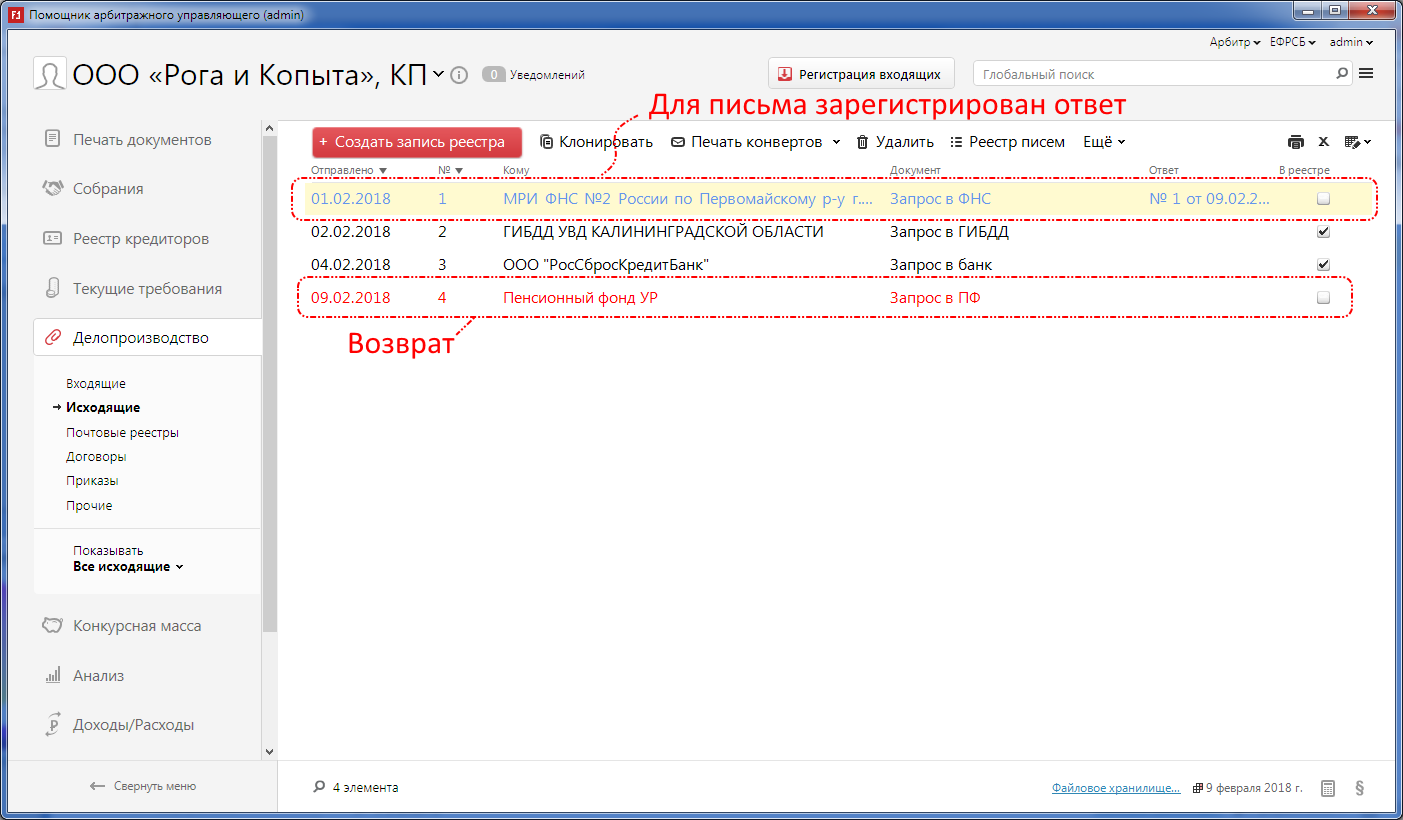Viewport: 1403px width, 820px height.
Task: Click the paragraph symbol icon in status bar
Action: [x=1359, y=788]
